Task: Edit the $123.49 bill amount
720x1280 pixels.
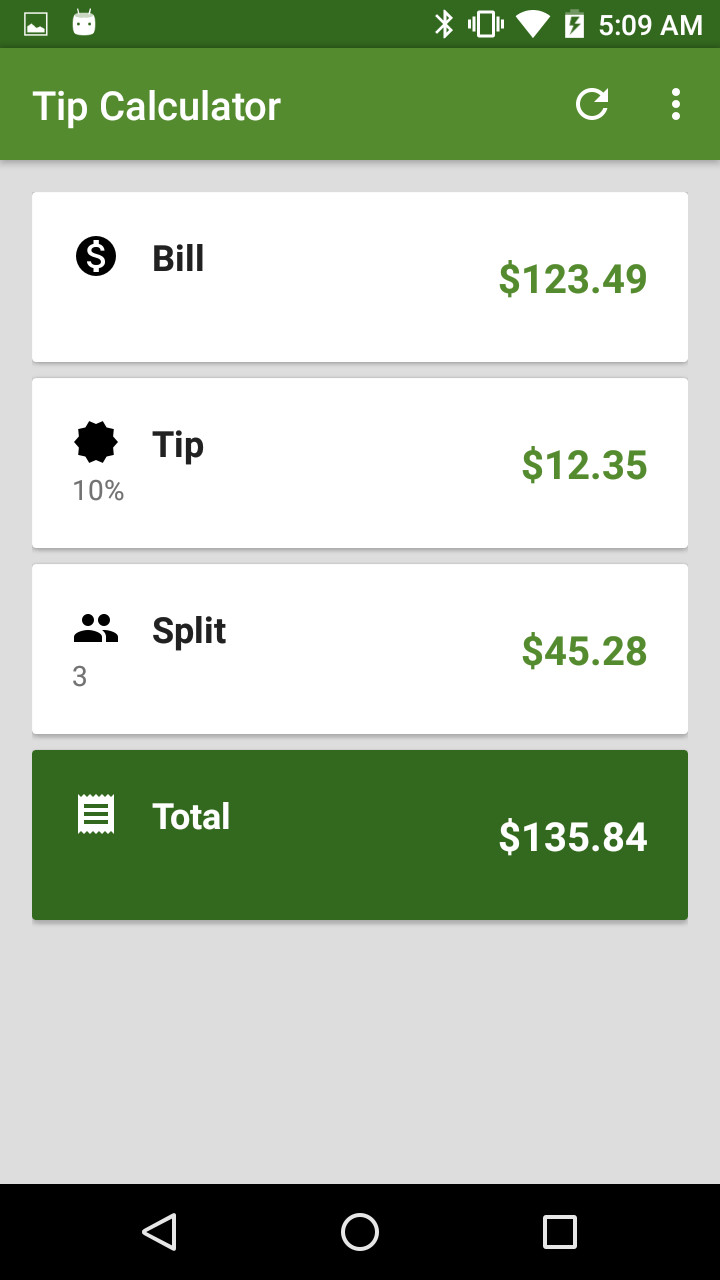Action: 573,279
